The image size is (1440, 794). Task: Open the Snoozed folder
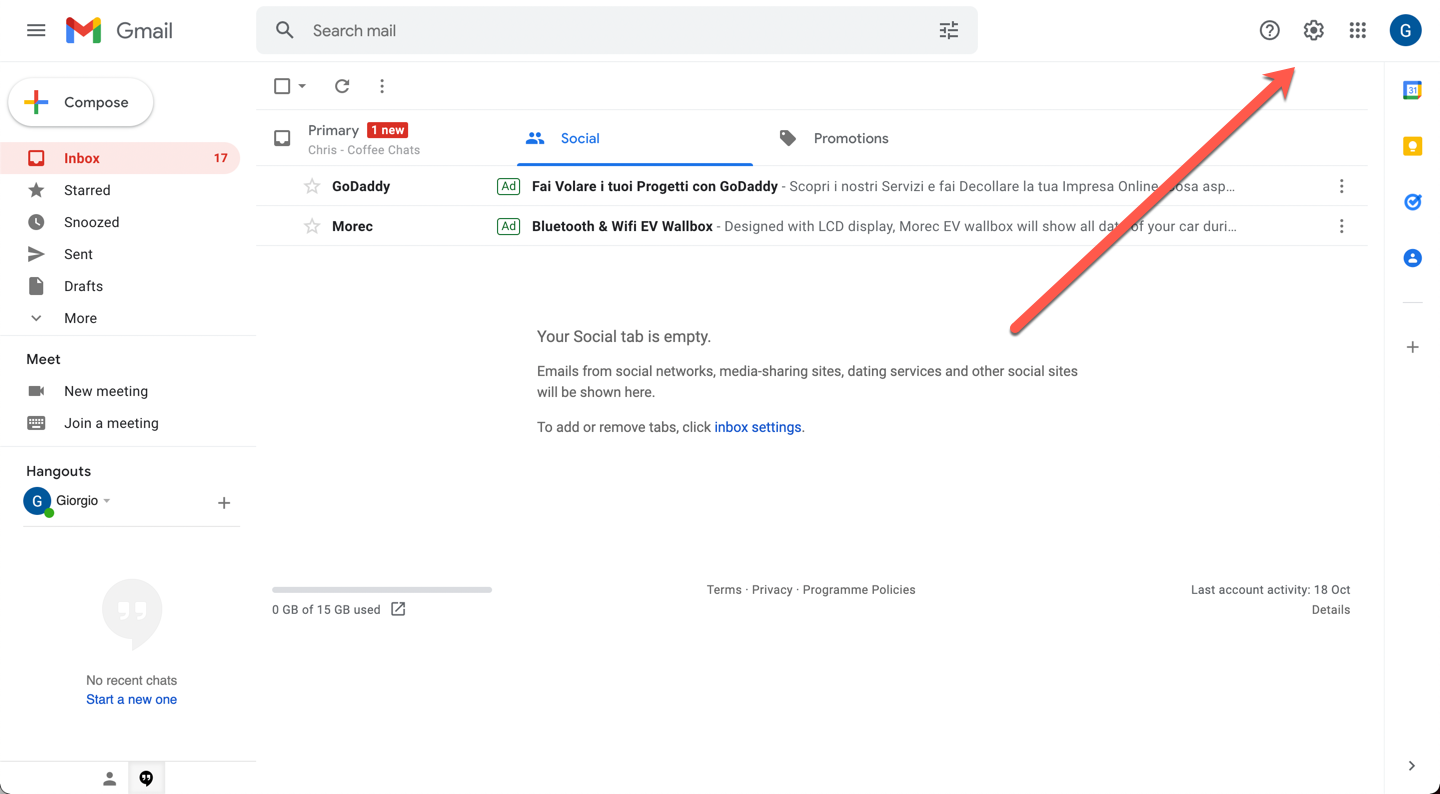120,222
